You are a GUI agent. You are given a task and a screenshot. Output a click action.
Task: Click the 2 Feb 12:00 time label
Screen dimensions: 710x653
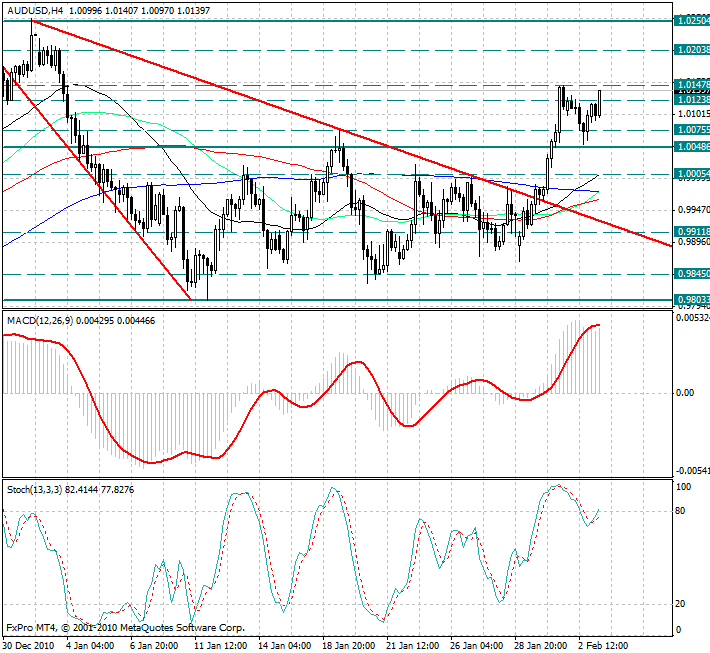pyautogui.click(x=604, y=645)
